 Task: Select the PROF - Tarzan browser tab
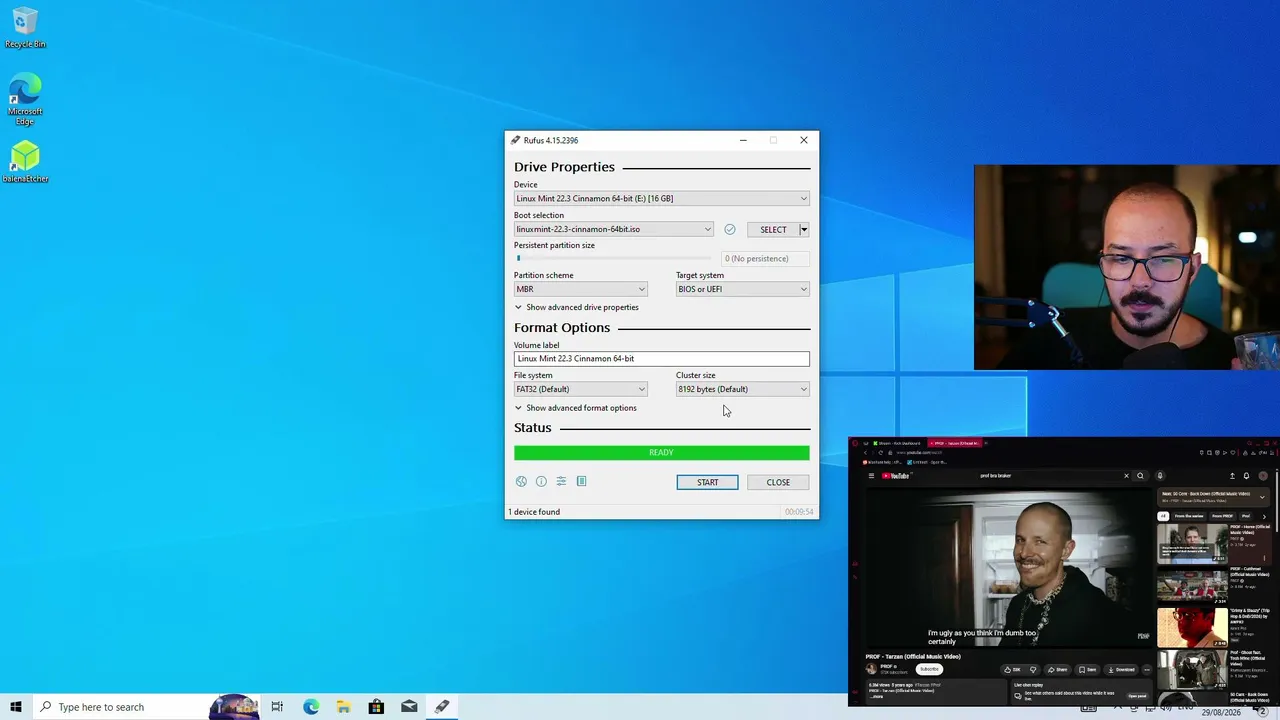(x=953, y=443)
